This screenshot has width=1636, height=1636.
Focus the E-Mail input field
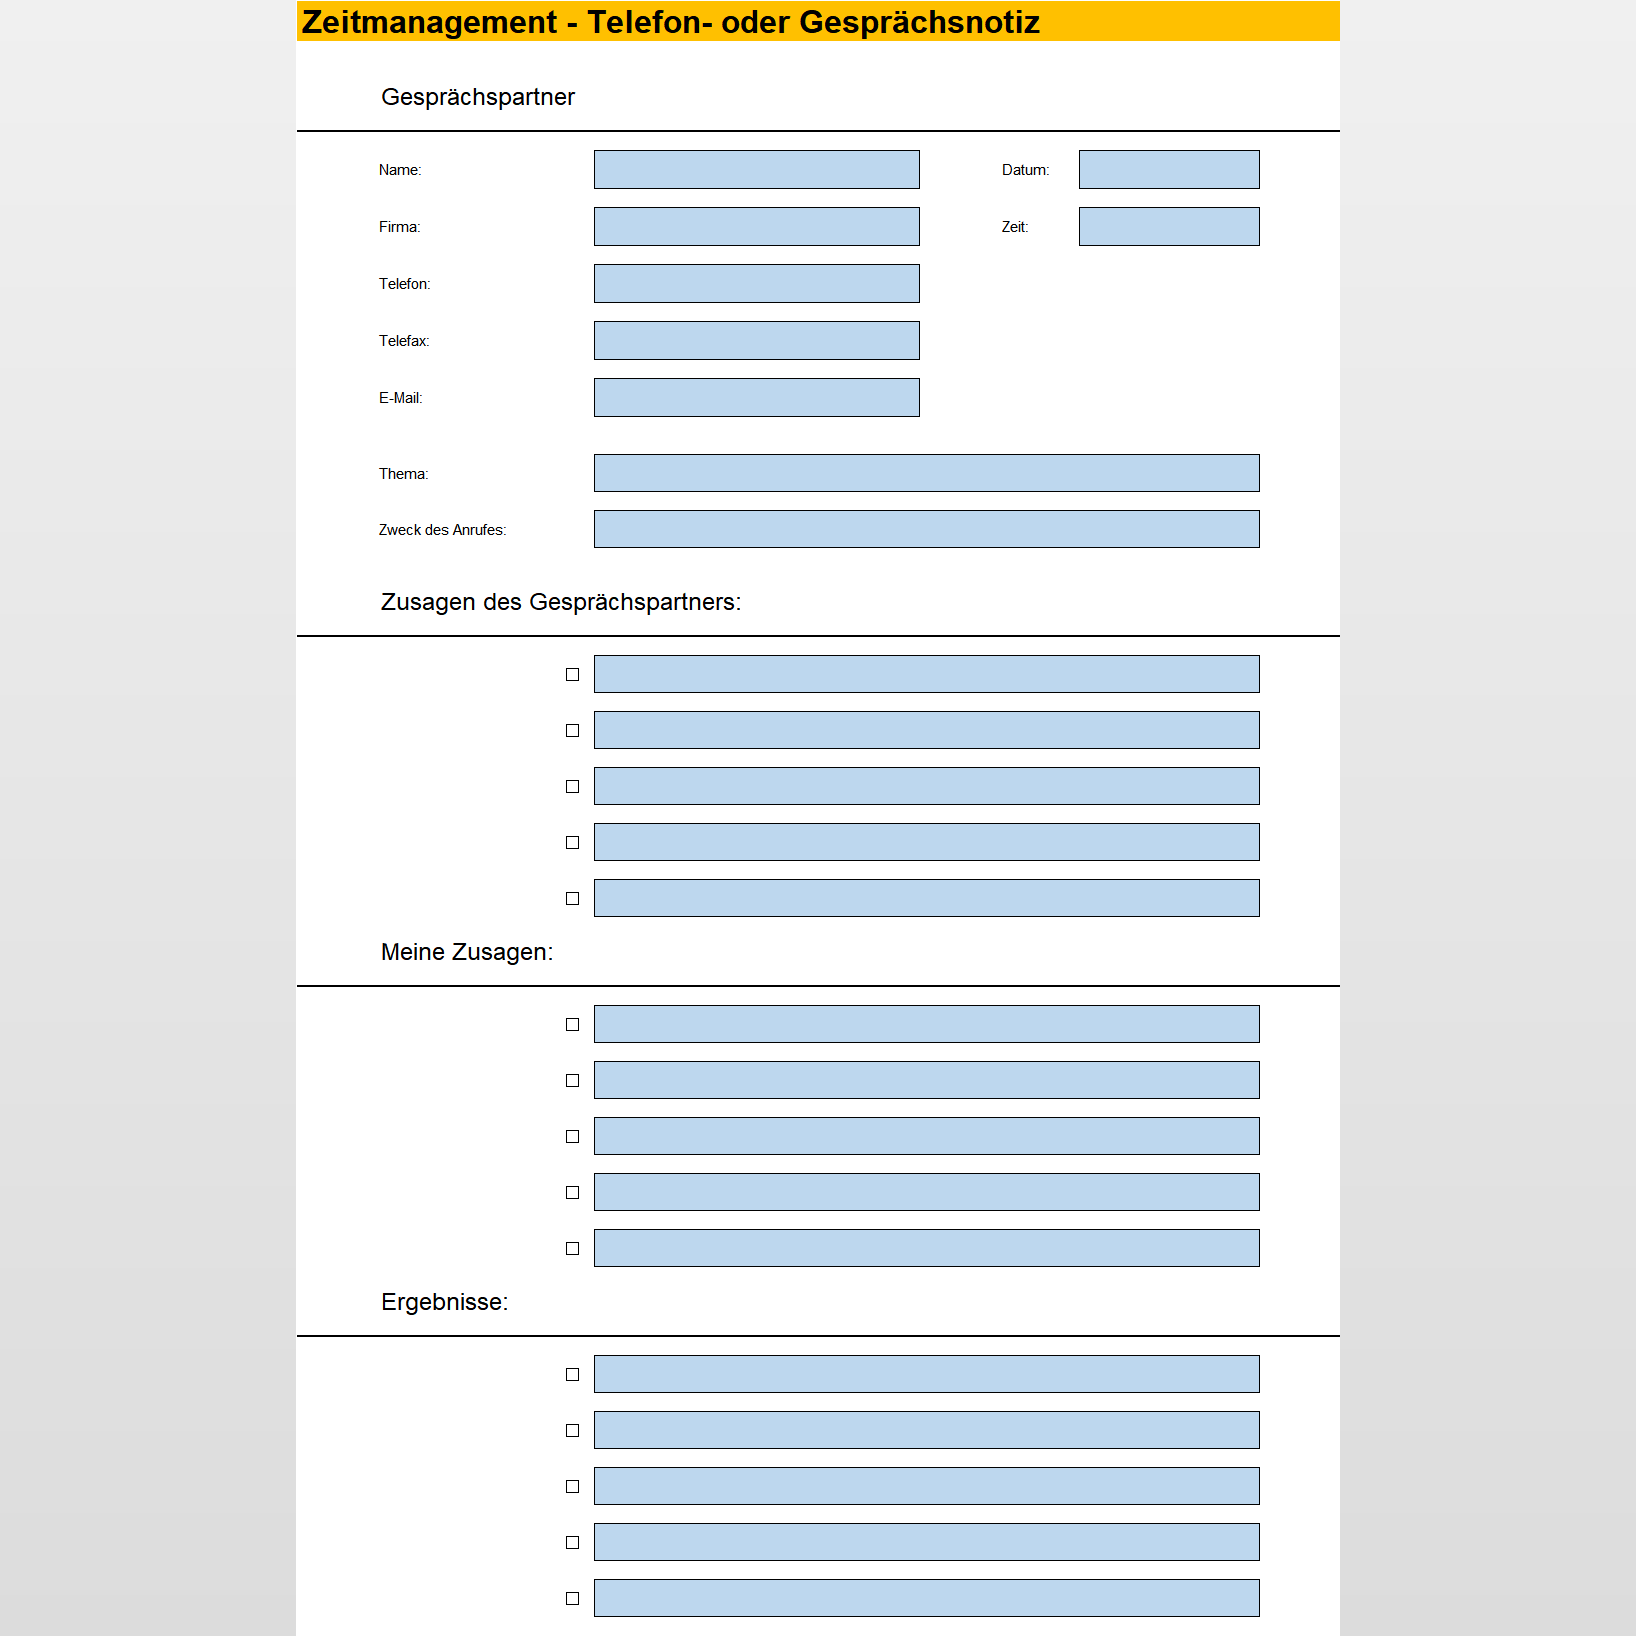click(x=756, y=398)
